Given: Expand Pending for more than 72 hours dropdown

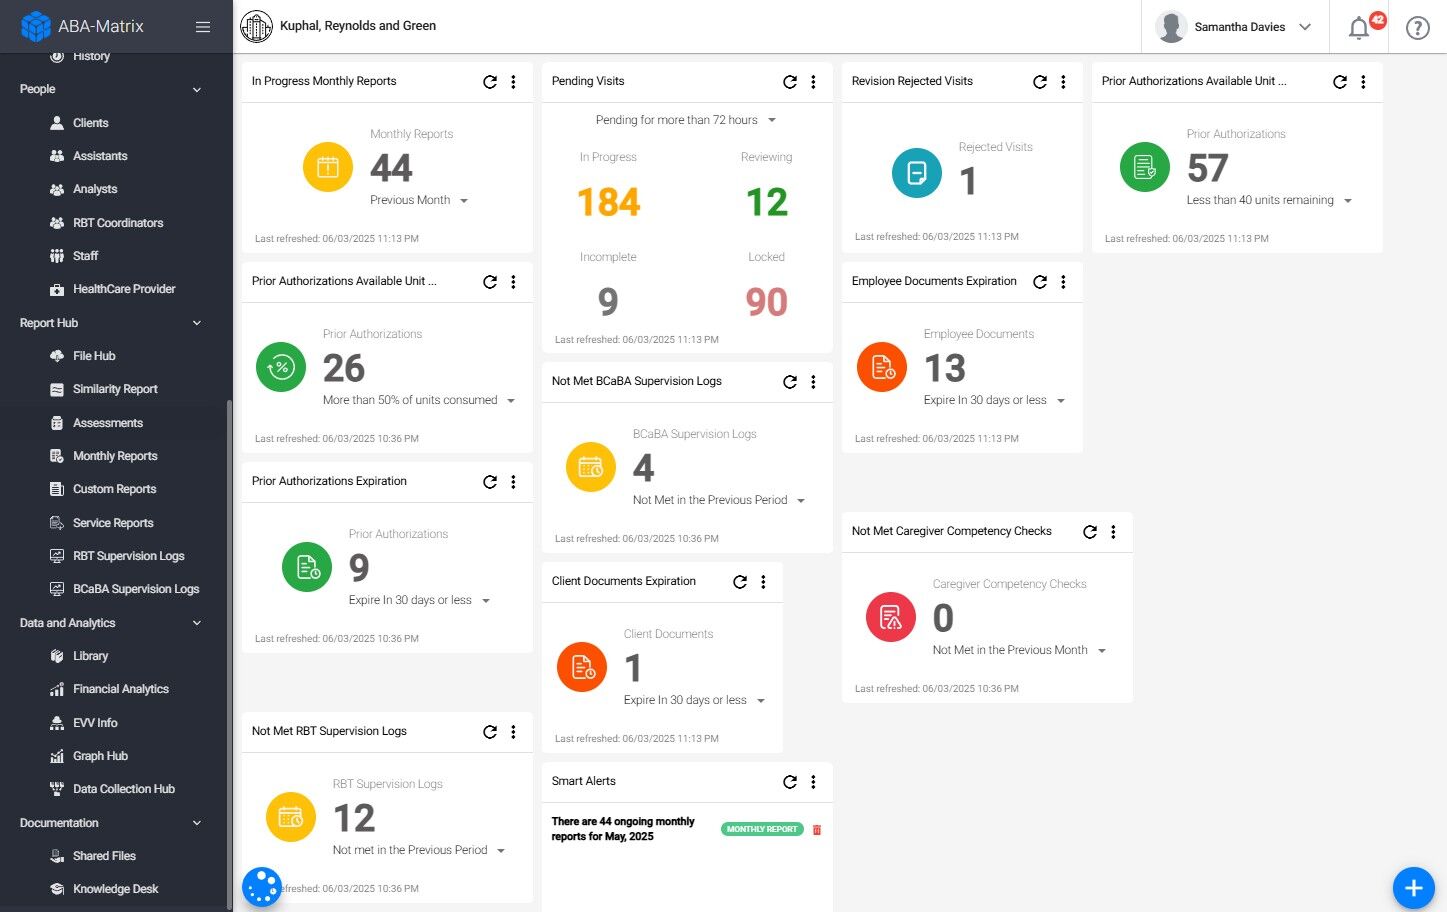Looking at the screenshot, I should (686, 120).
